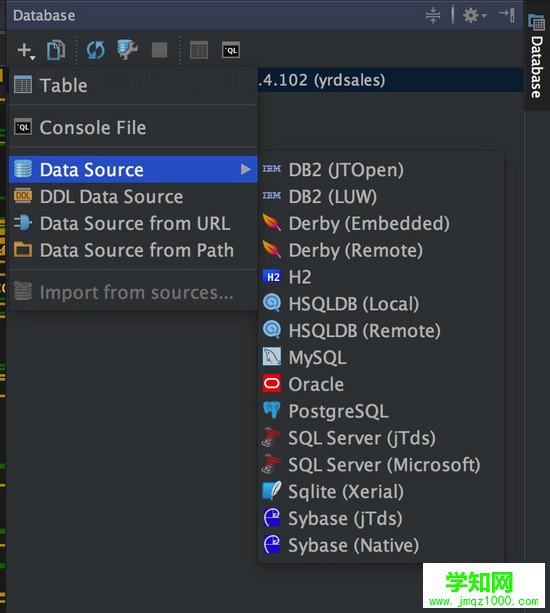550x613 pixels.
Task: Select Sqlite (Xerial) driver
Action: point(381,491)
